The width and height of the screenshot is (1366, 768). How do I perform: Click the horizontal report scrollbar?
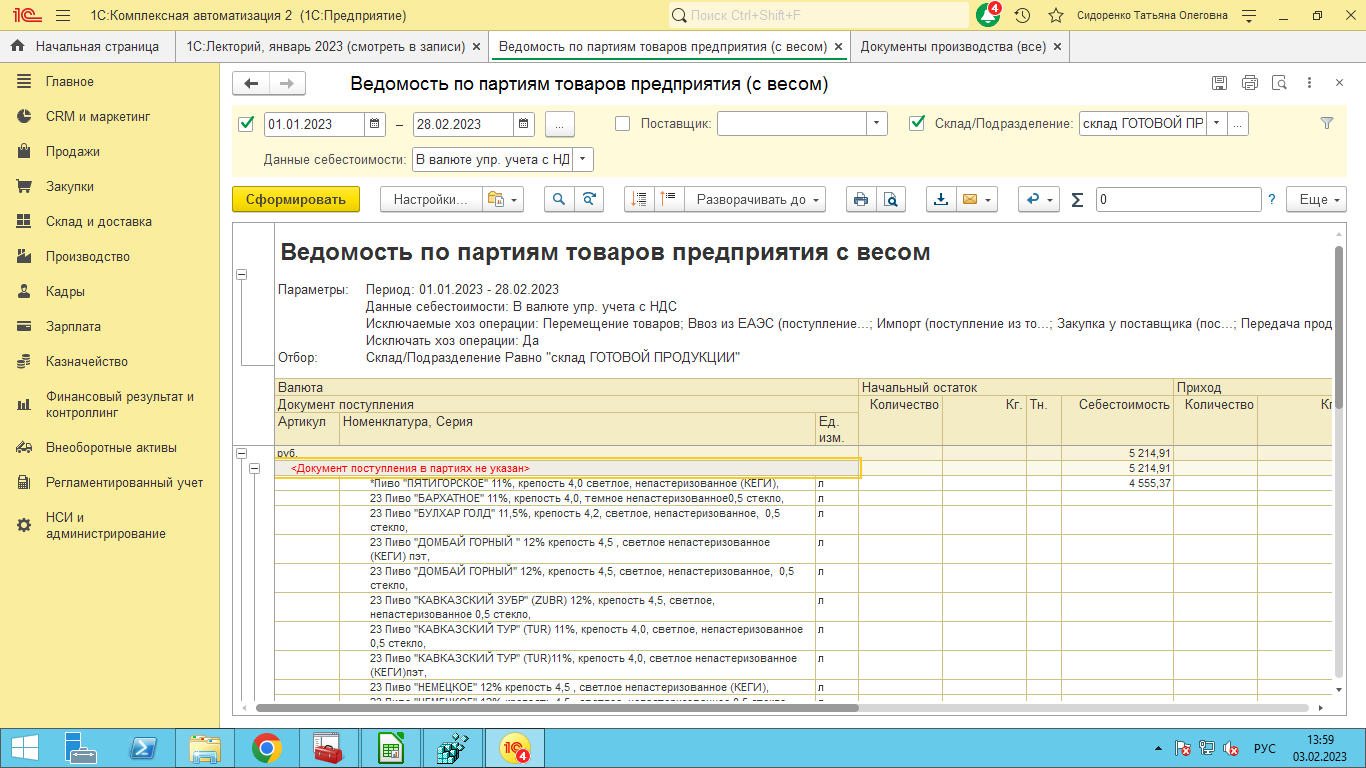[x=557, y=707]
